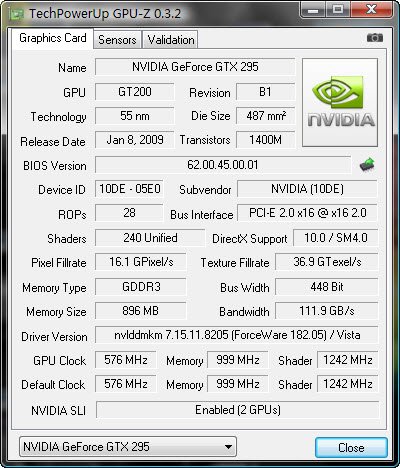
Task: Click the NVIDIA logo image
Action: [340, 102]
